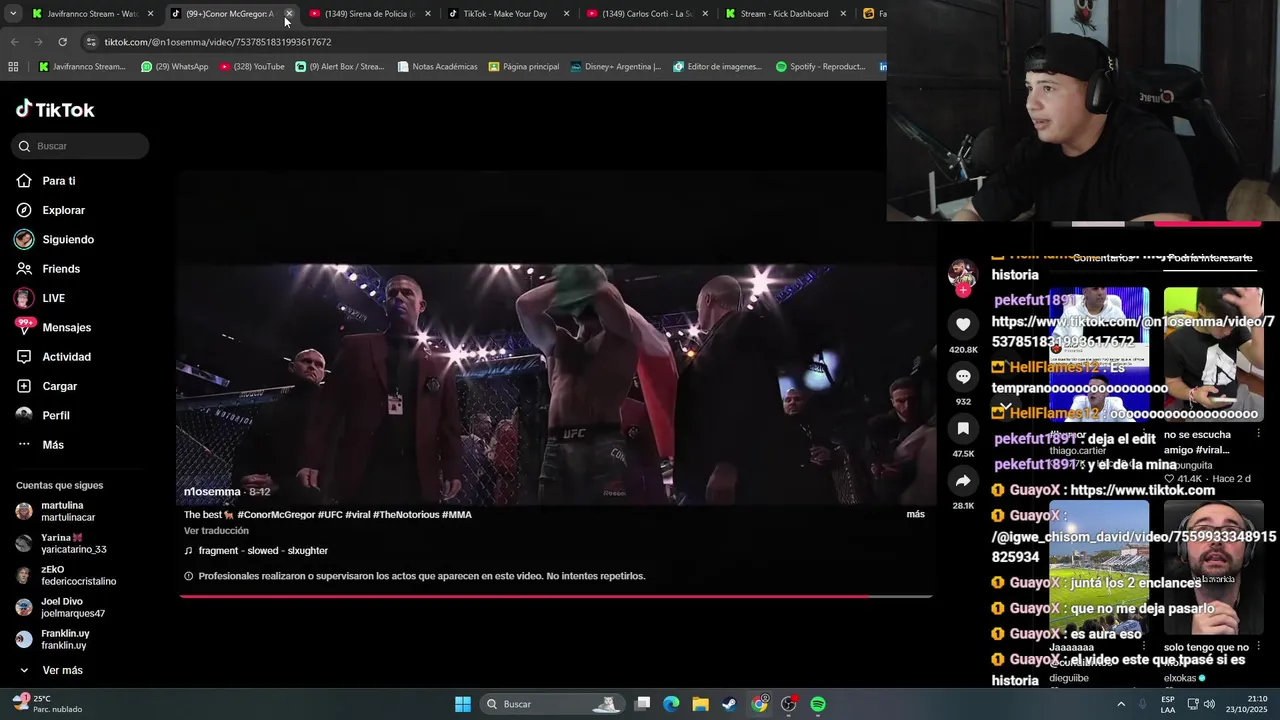Close the Conor McGregor tab
1280x720 pixels.
click(289, 14)
